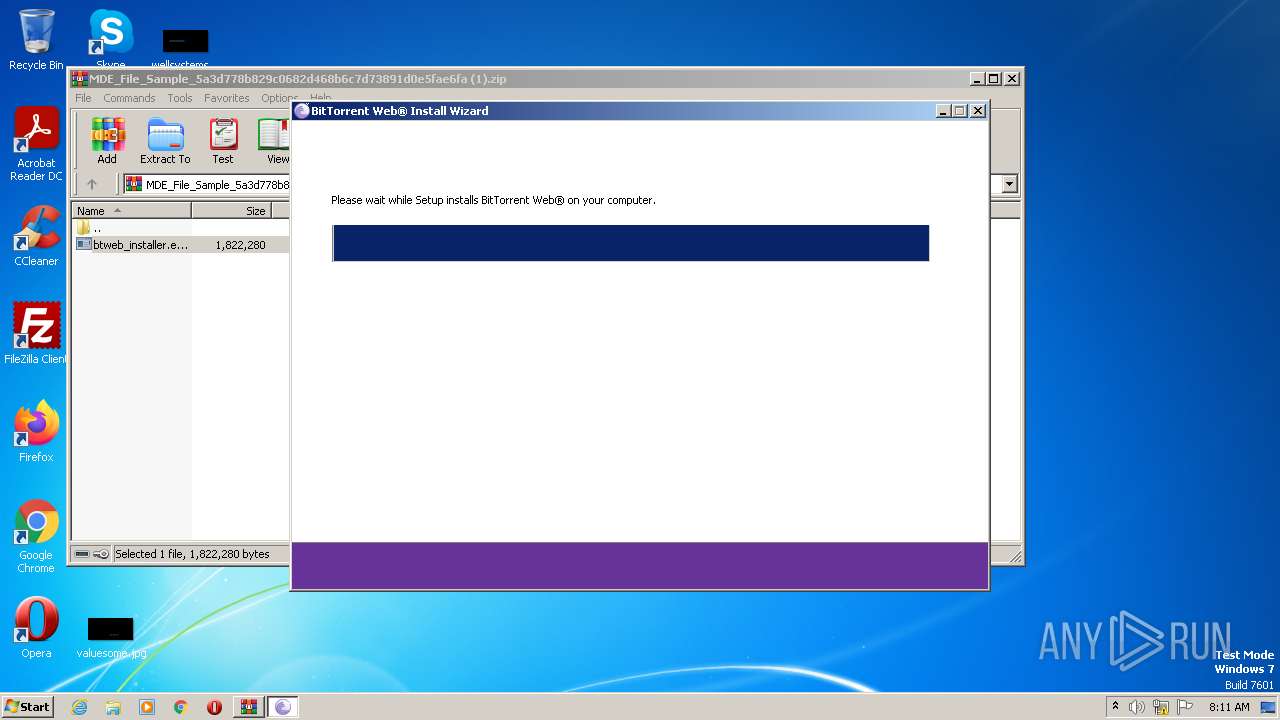Image resolution: width=1280 pixels, height=720 pixels.
Task: Expand the WinRAR address bar dropdown
Action: pos(1009,184)
